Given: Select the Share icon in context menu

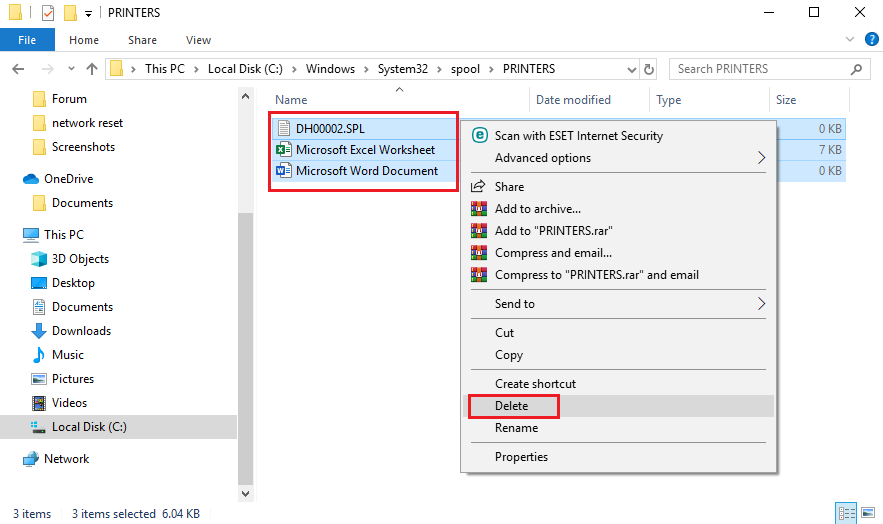Looking at the screenshot, I should pos(478,186).
